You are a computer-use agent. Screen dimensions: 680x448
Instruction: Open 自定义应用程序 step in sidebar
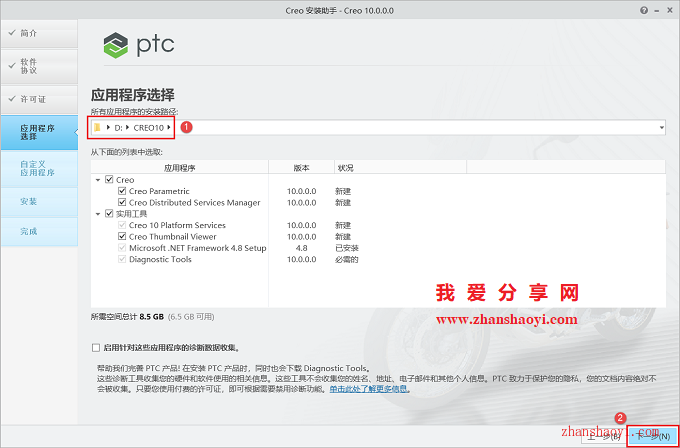click(x=39, y=168)
